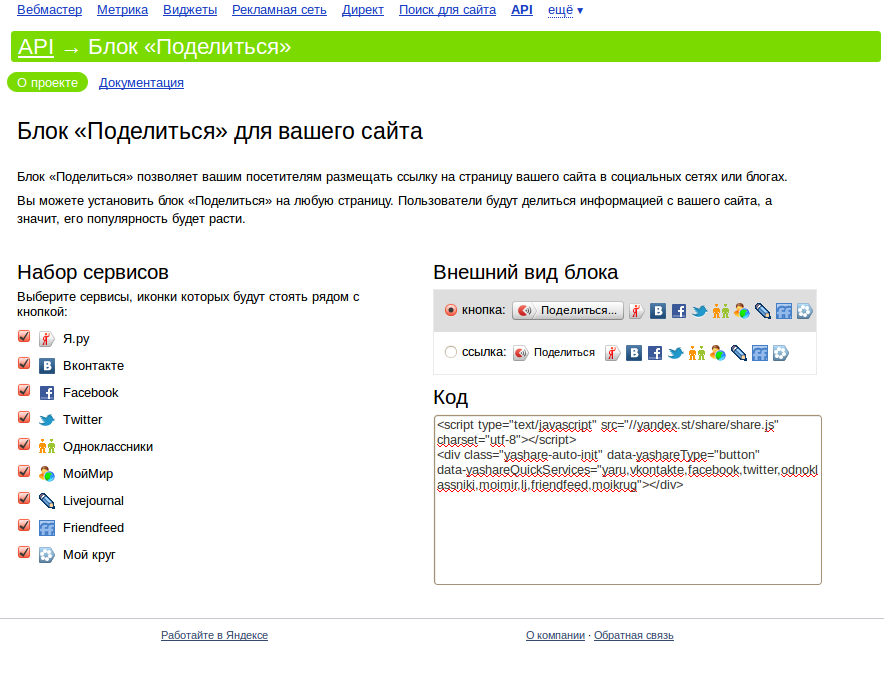
Task: Click the Vkontakte icon in link preview row
Action: (x=634, y=353)
